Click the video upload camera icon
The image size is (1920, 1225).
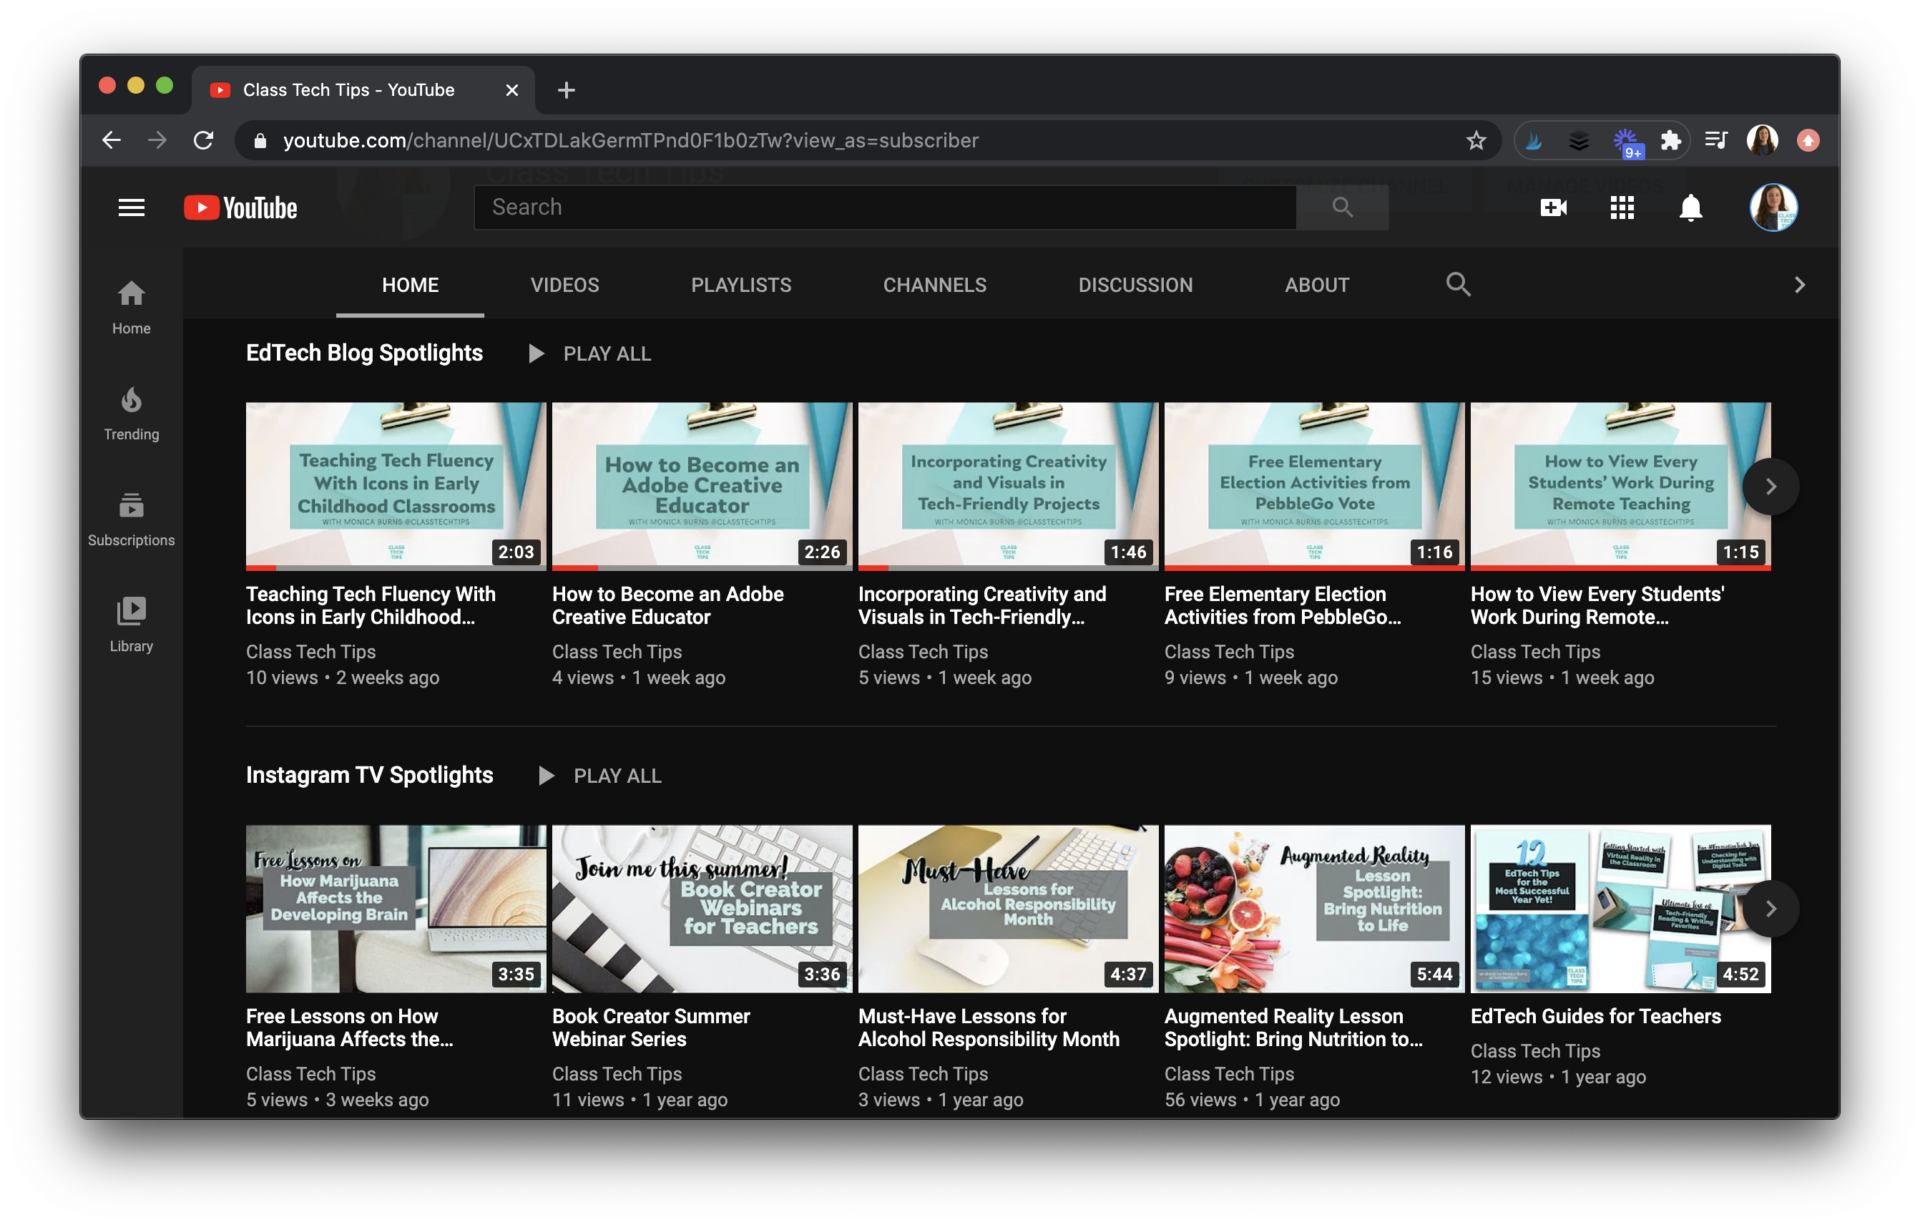[1553, 207]
